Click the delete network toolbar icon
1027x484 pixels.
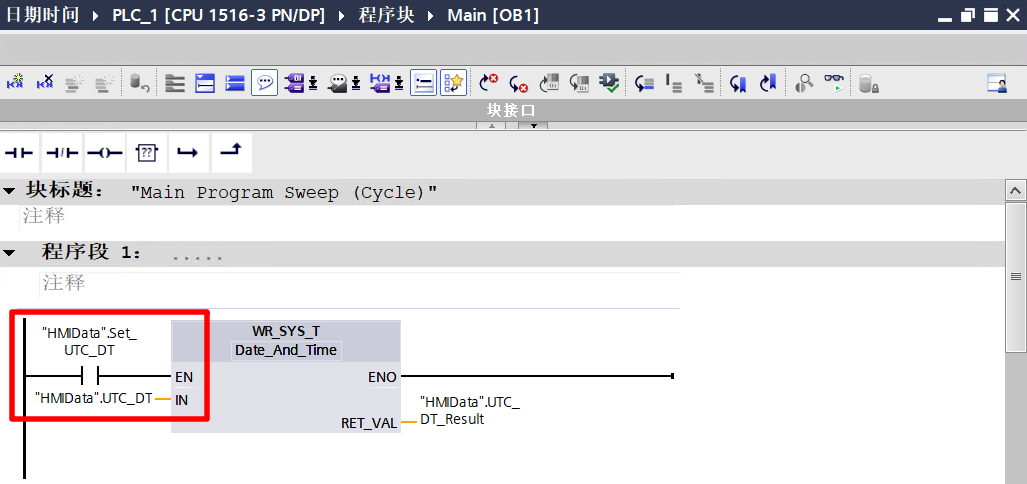pos(45,83)
